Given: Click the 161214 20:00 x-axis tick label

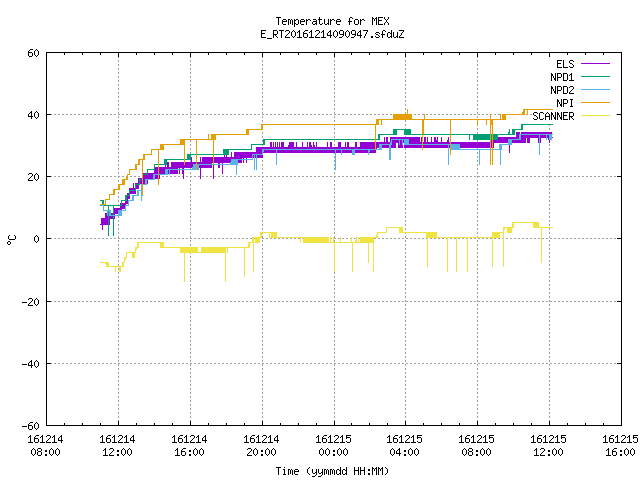Looking at the screenshot, I should tap(261, 446).
